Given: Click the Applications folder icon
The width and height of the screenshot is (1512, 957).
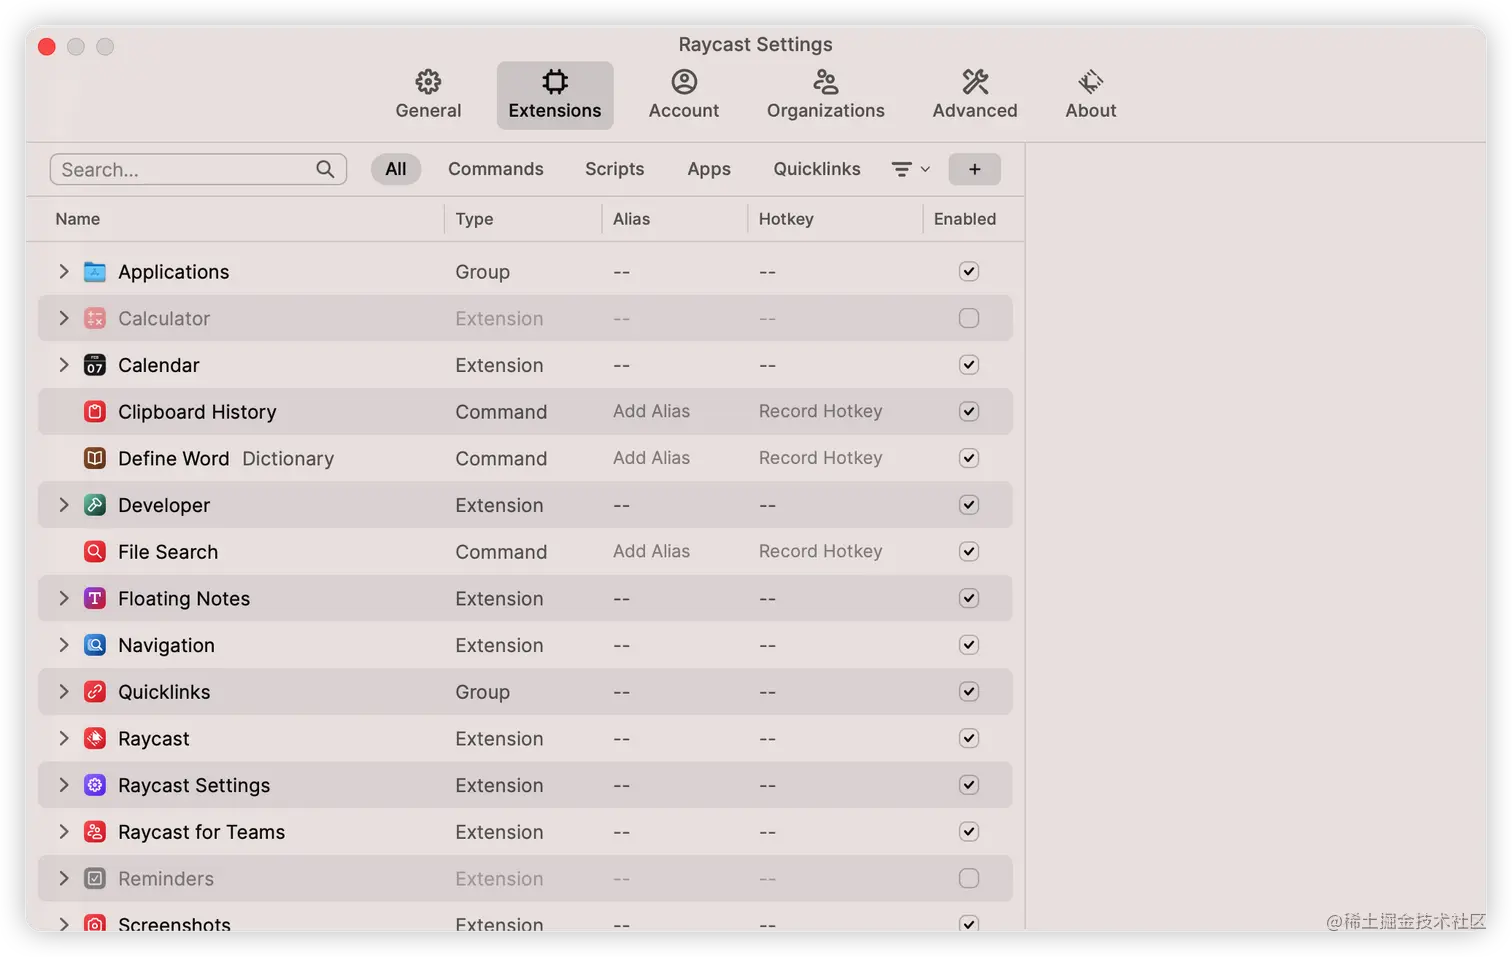Looking at the screenshot, I should click(x=95, y=271).
